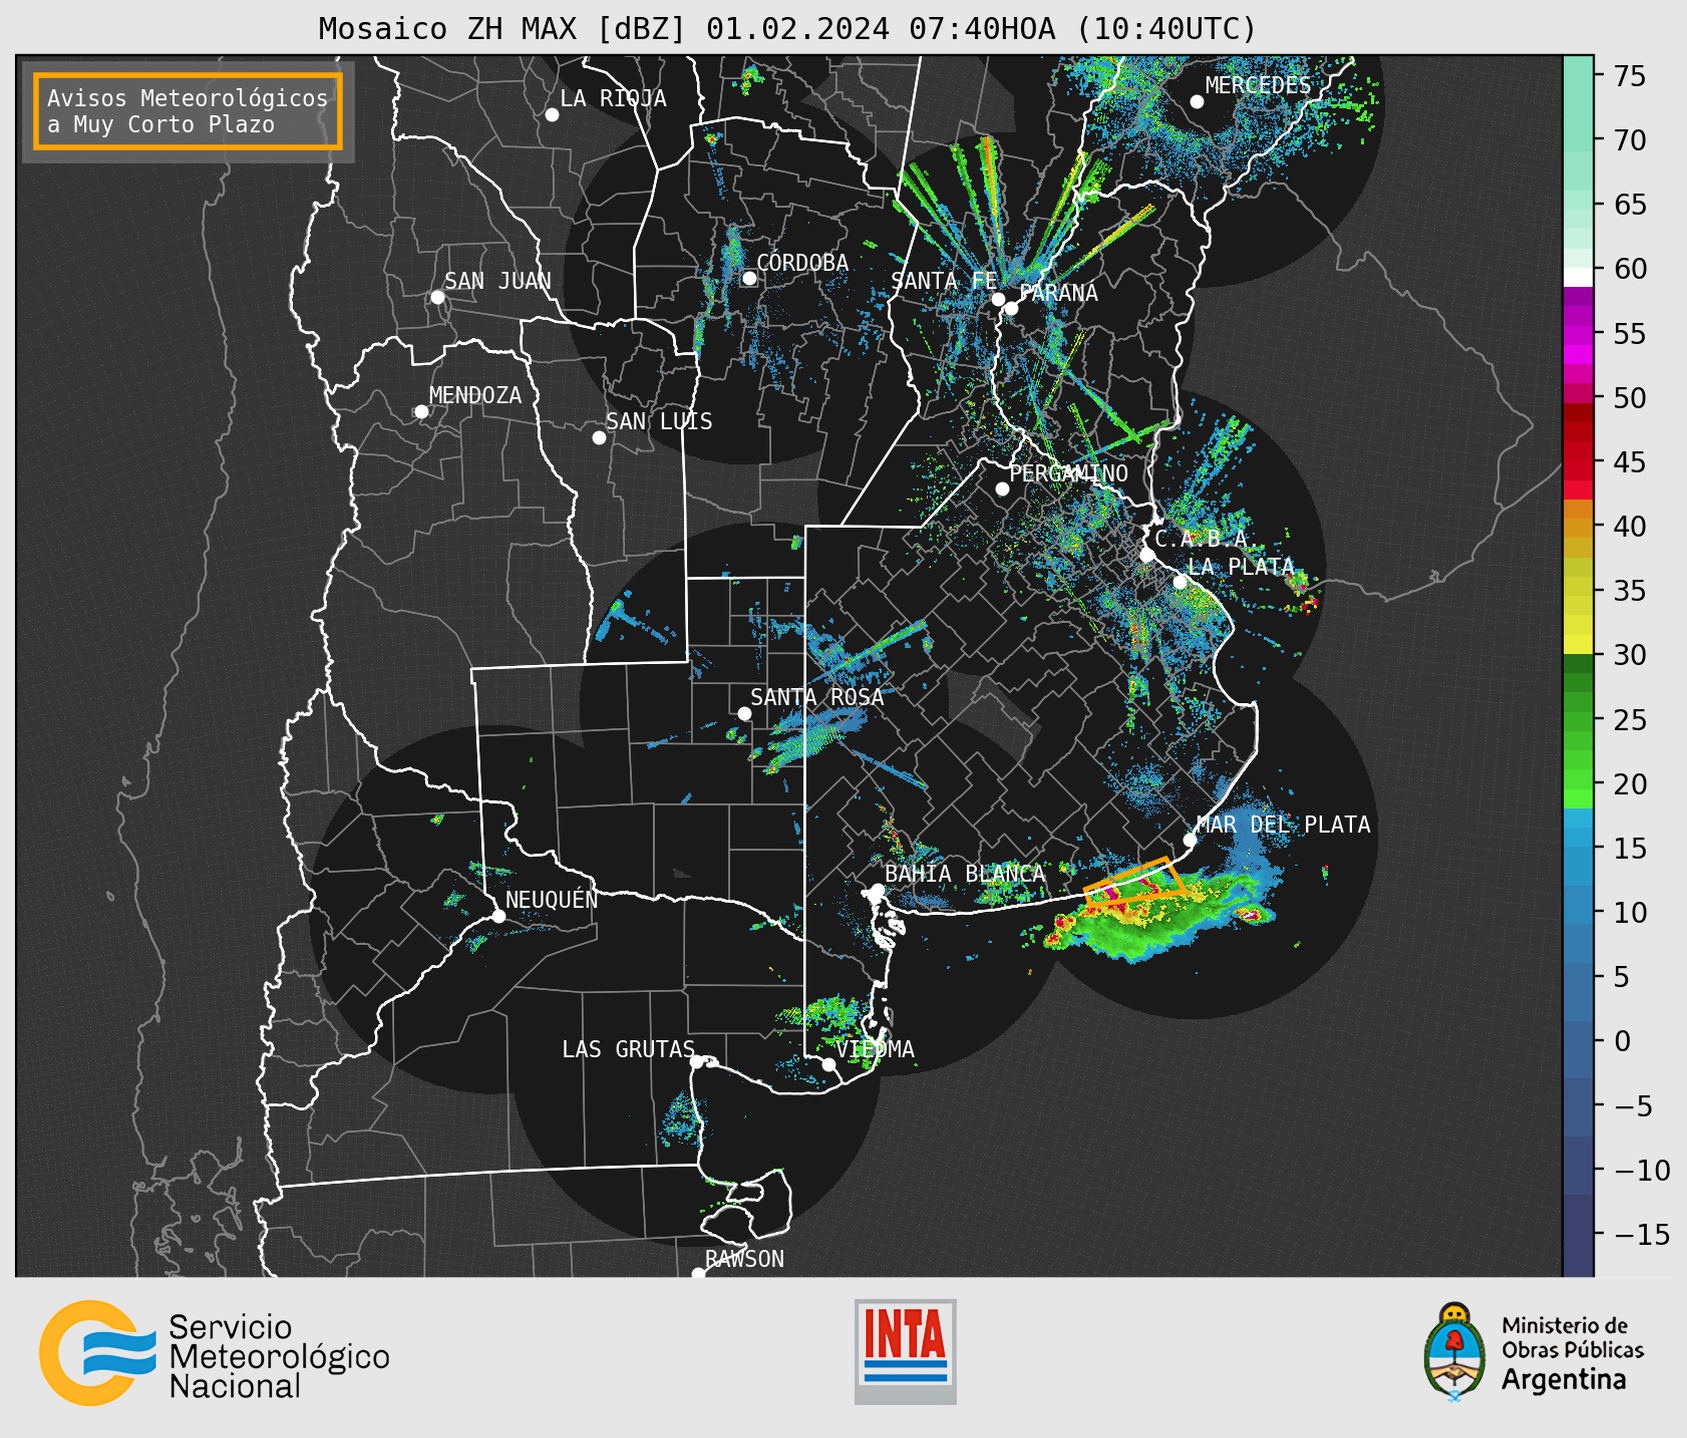The height and width of the screenshot is (1438, 1687).
Task: Click the Ministerio de Obras Públicas logo
Action: click(x=1534, y=1352)
